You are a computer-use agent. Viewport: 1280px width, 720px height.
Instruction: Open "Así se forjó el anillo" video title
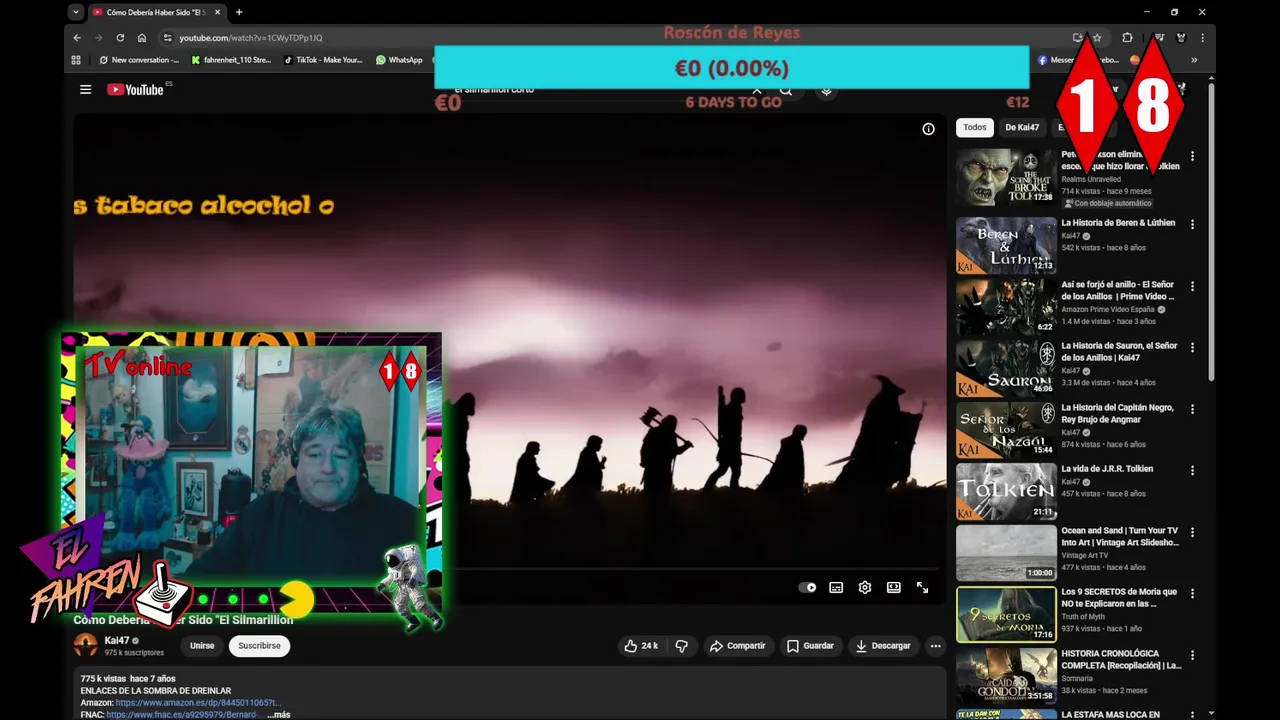[1118, 290]
